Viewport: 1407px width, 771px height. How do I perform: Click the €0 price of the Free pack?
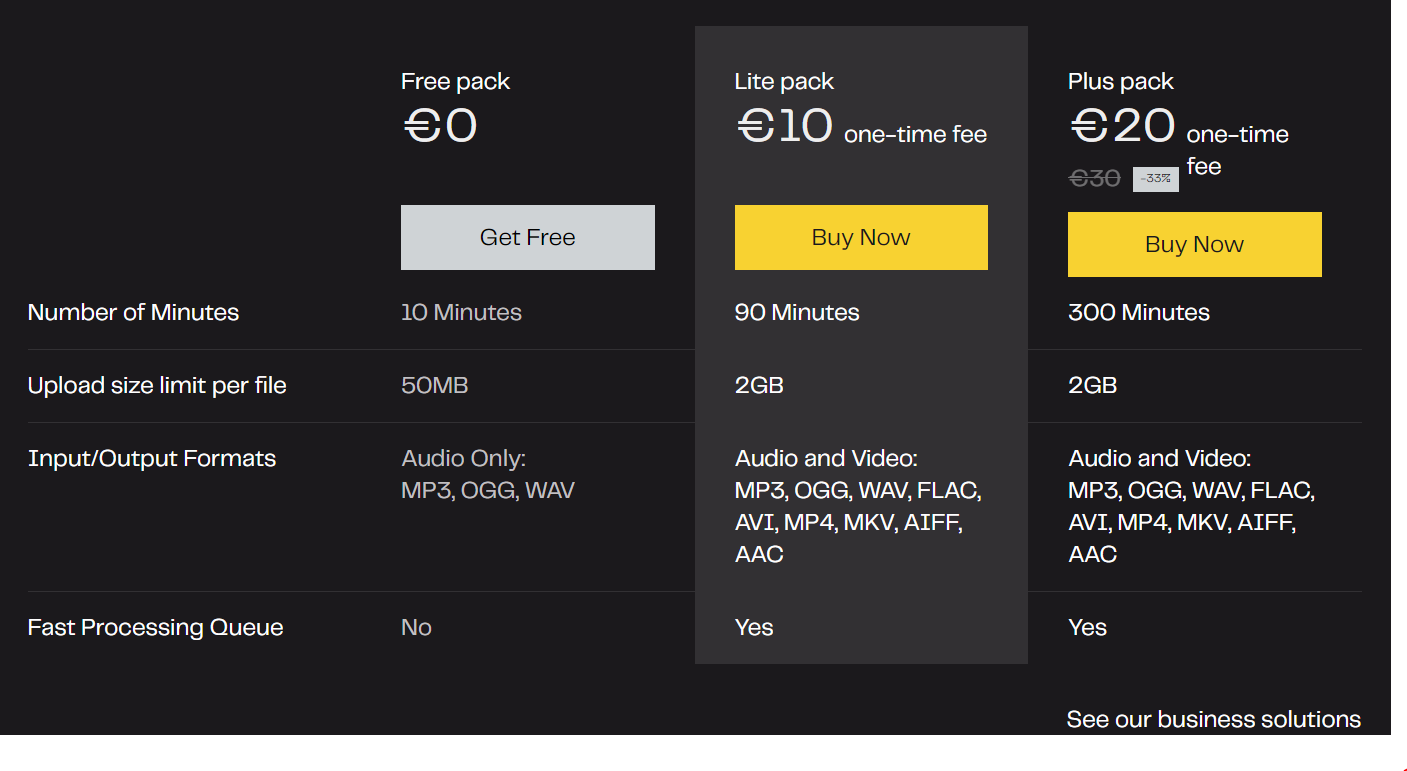click(x=440, y=126)
